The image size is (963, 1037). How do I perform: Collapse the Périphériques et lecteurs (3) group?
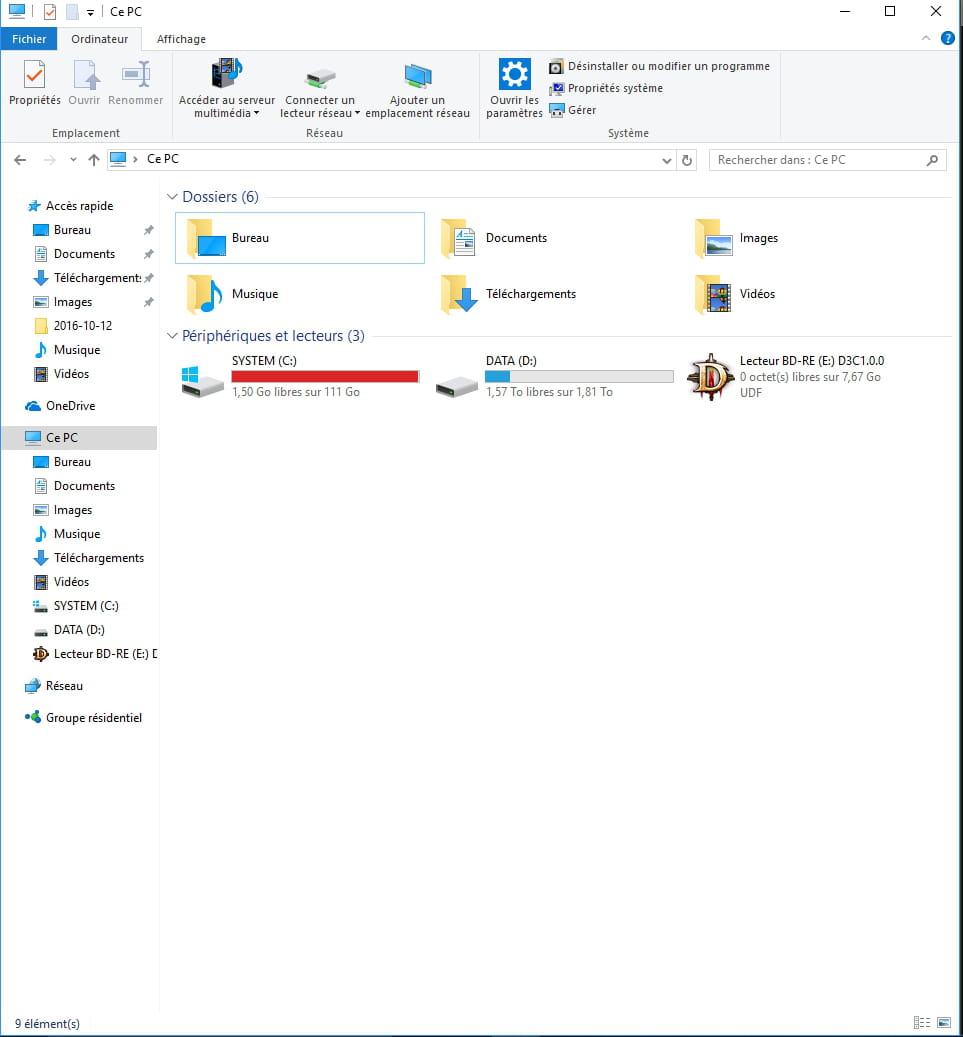[172, 335]
